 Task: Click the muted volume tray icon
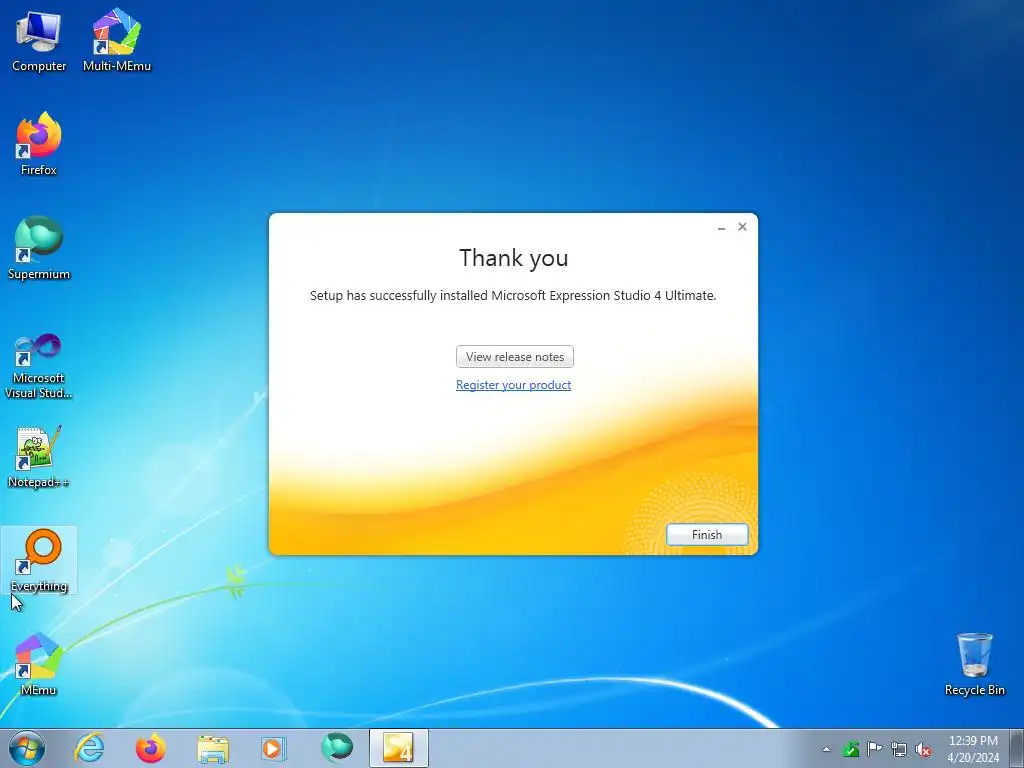pyautogui.click(x=923, y=749)
